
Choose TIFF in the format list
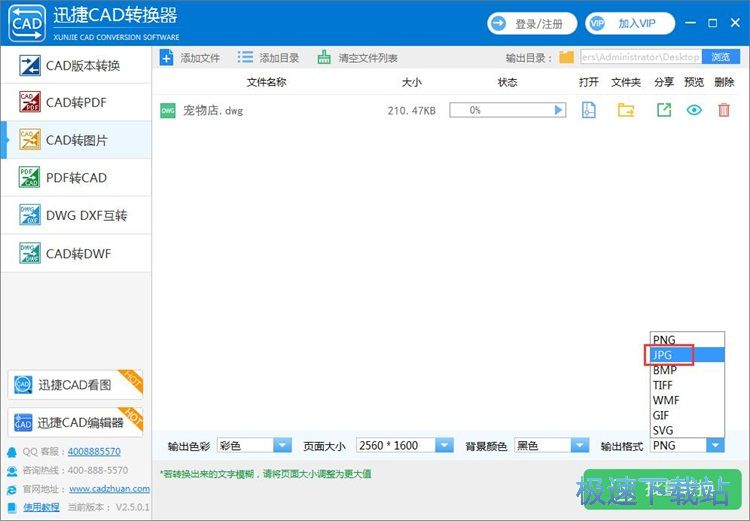click(687, 385)
